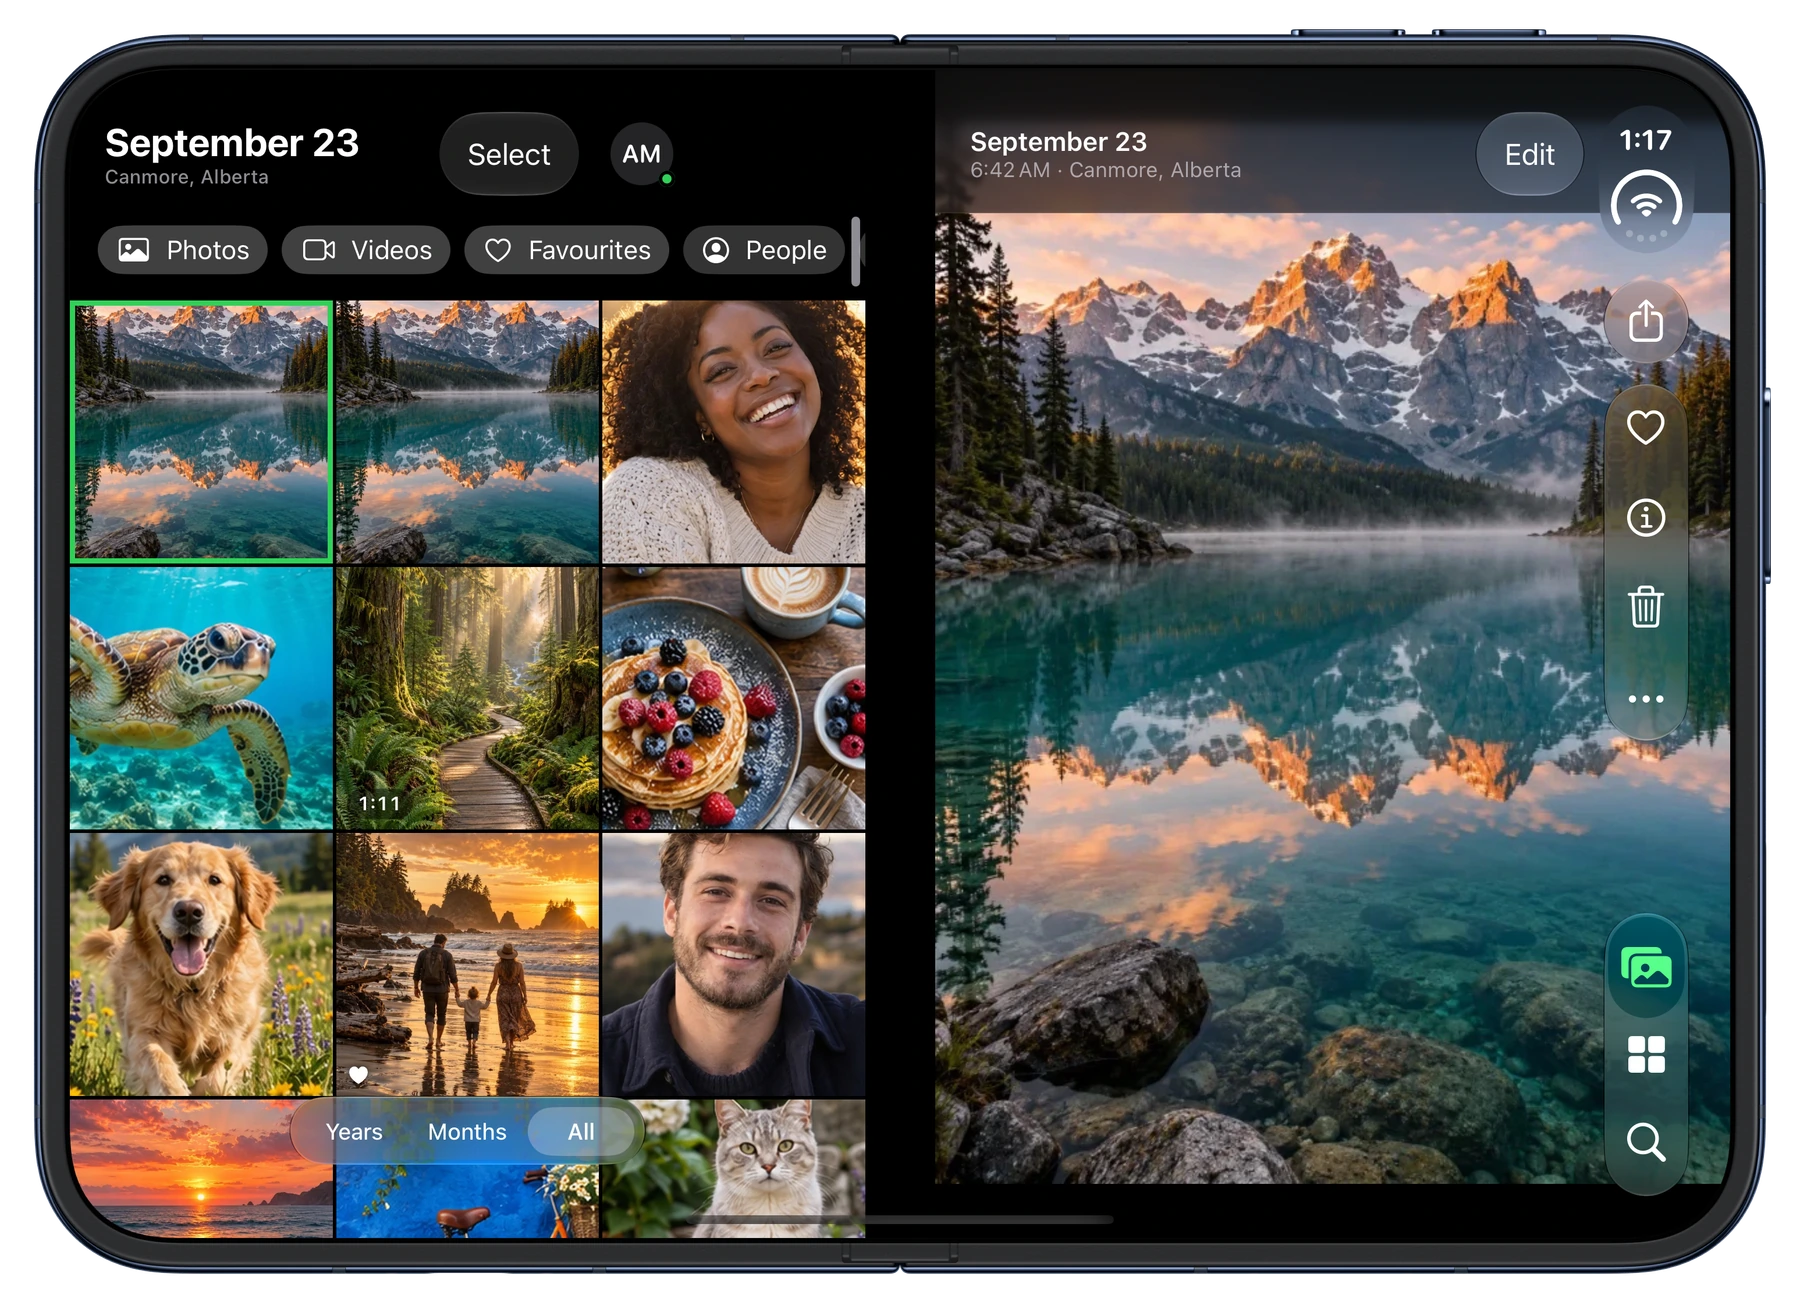This screenshot has height=1308, width=1800.
Task: Open the albums grid icon
Action: tap(1645, 1054)
